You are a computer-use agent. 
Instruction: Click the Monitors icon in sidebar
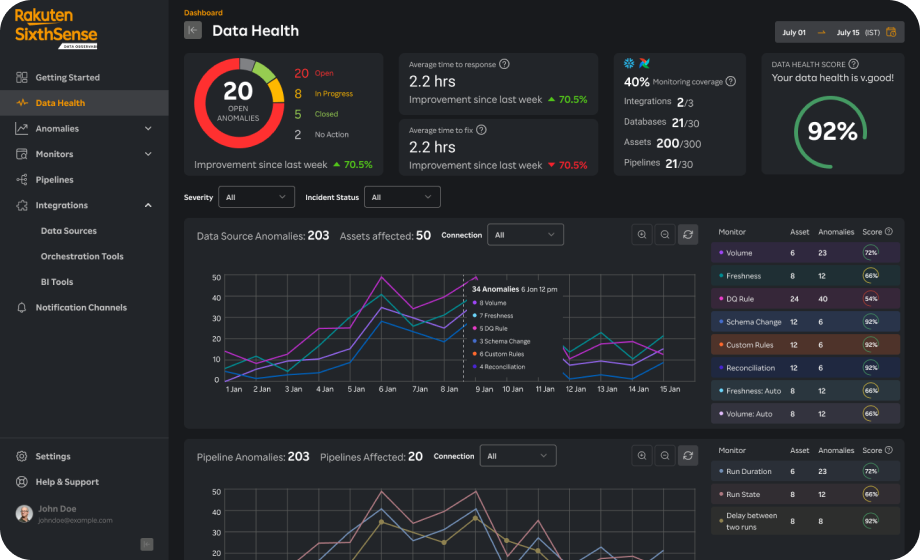click(x=22, y=154)
